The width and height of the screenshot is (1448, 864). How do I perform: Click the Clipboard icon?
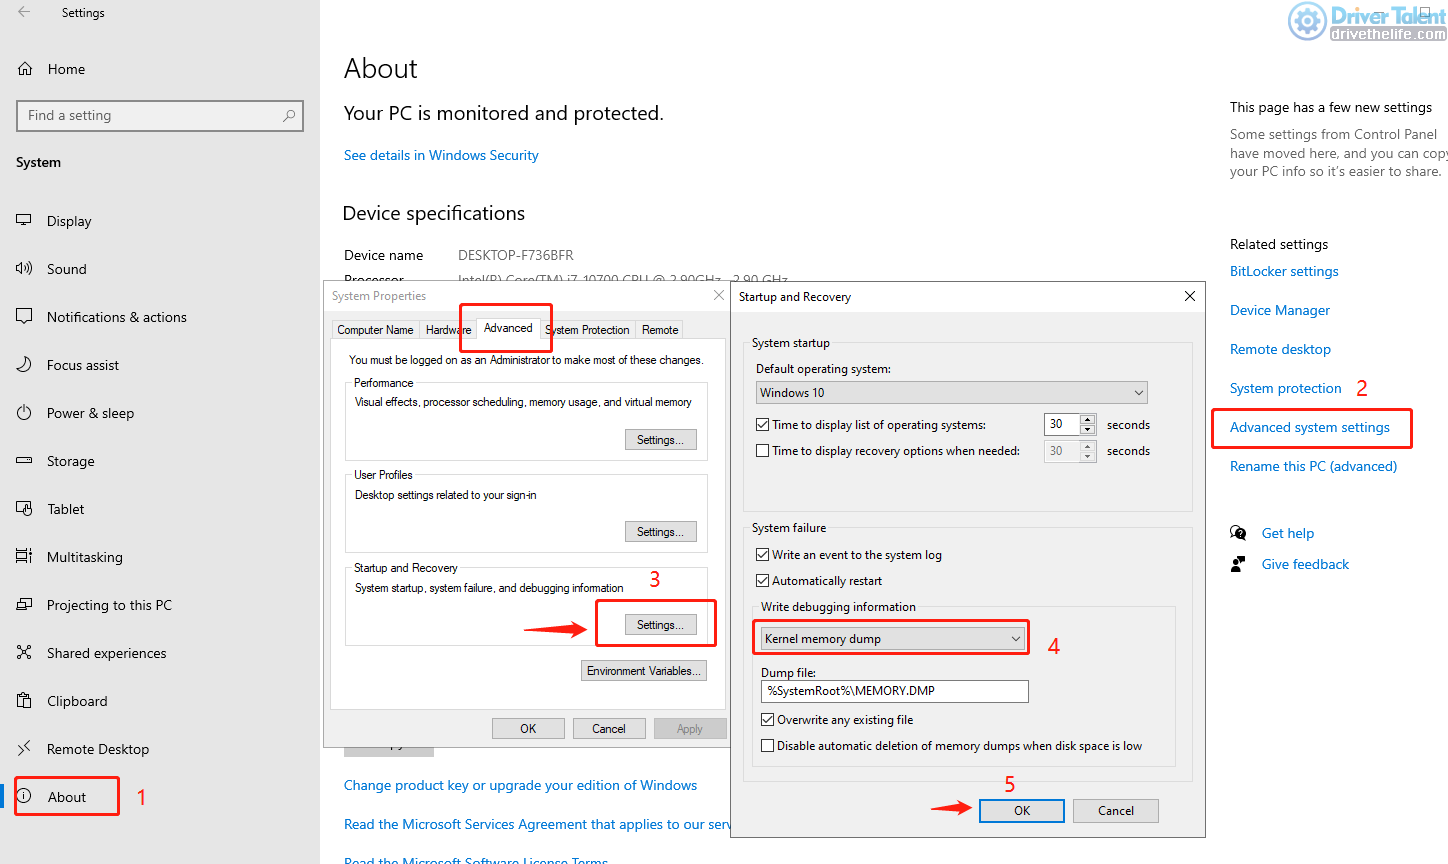[x=24, y=700]
